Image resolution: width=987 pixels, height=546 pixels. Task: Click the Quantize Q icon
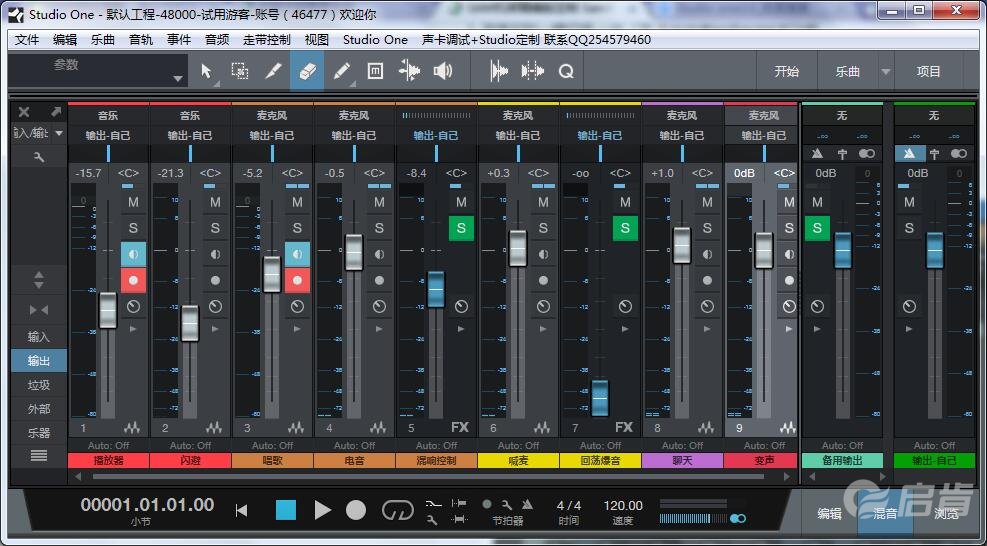566,71
